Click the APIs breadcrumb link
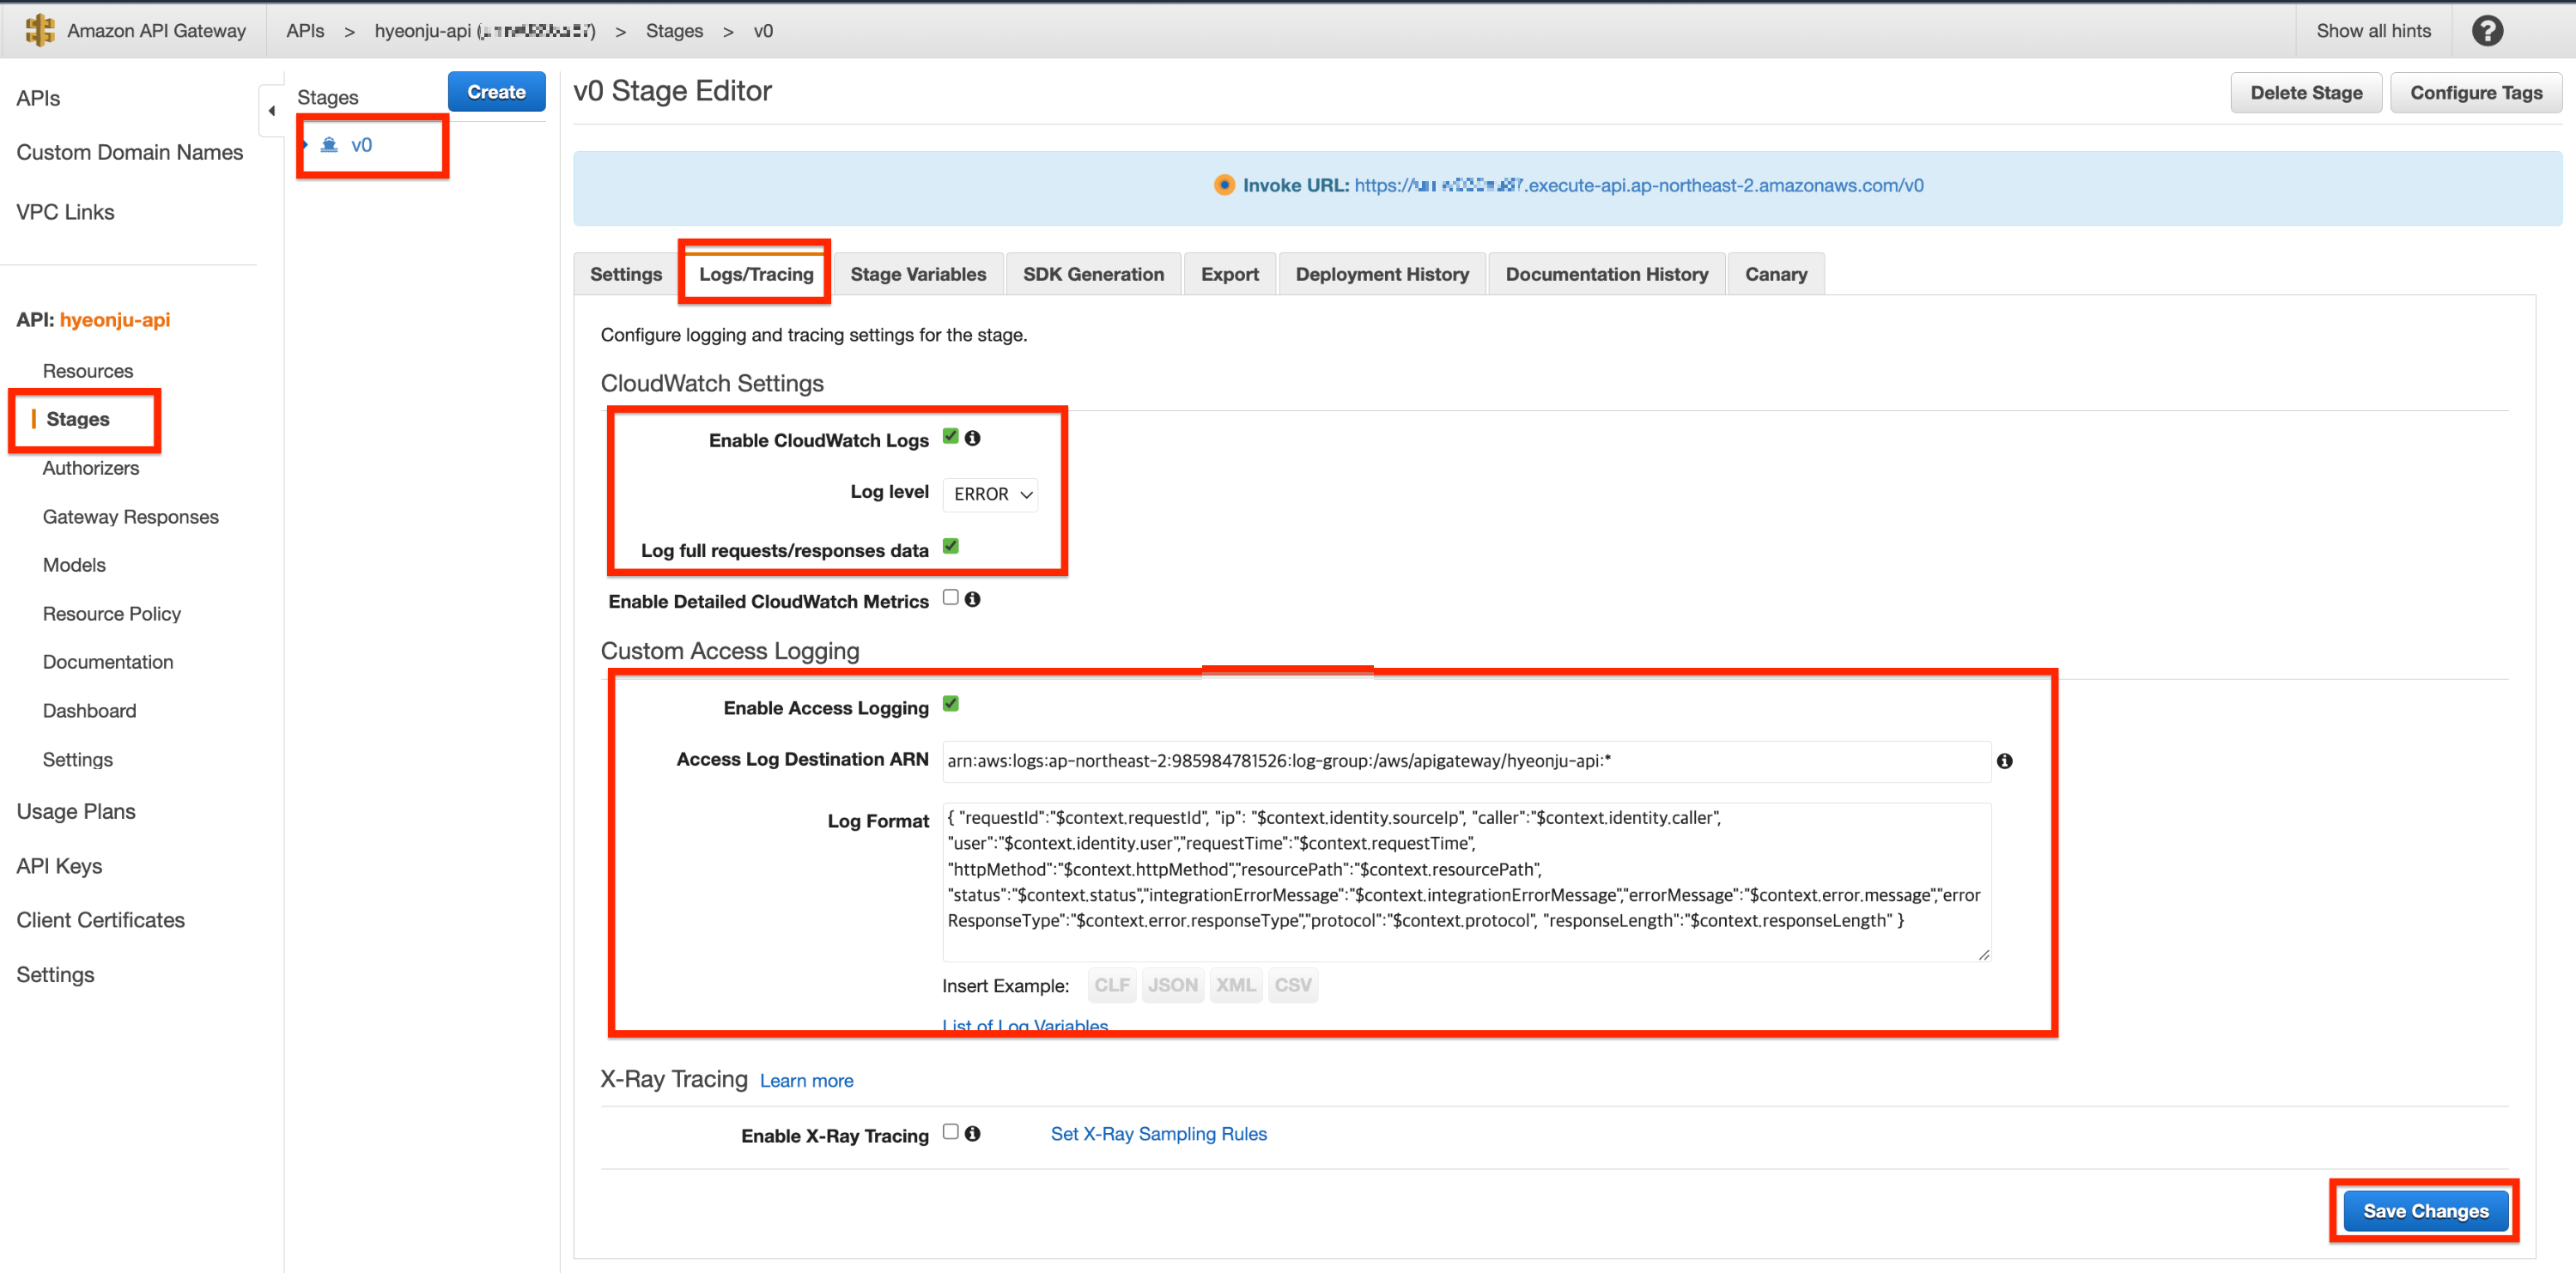The image size is (2576, 1273). click(305, 31)
